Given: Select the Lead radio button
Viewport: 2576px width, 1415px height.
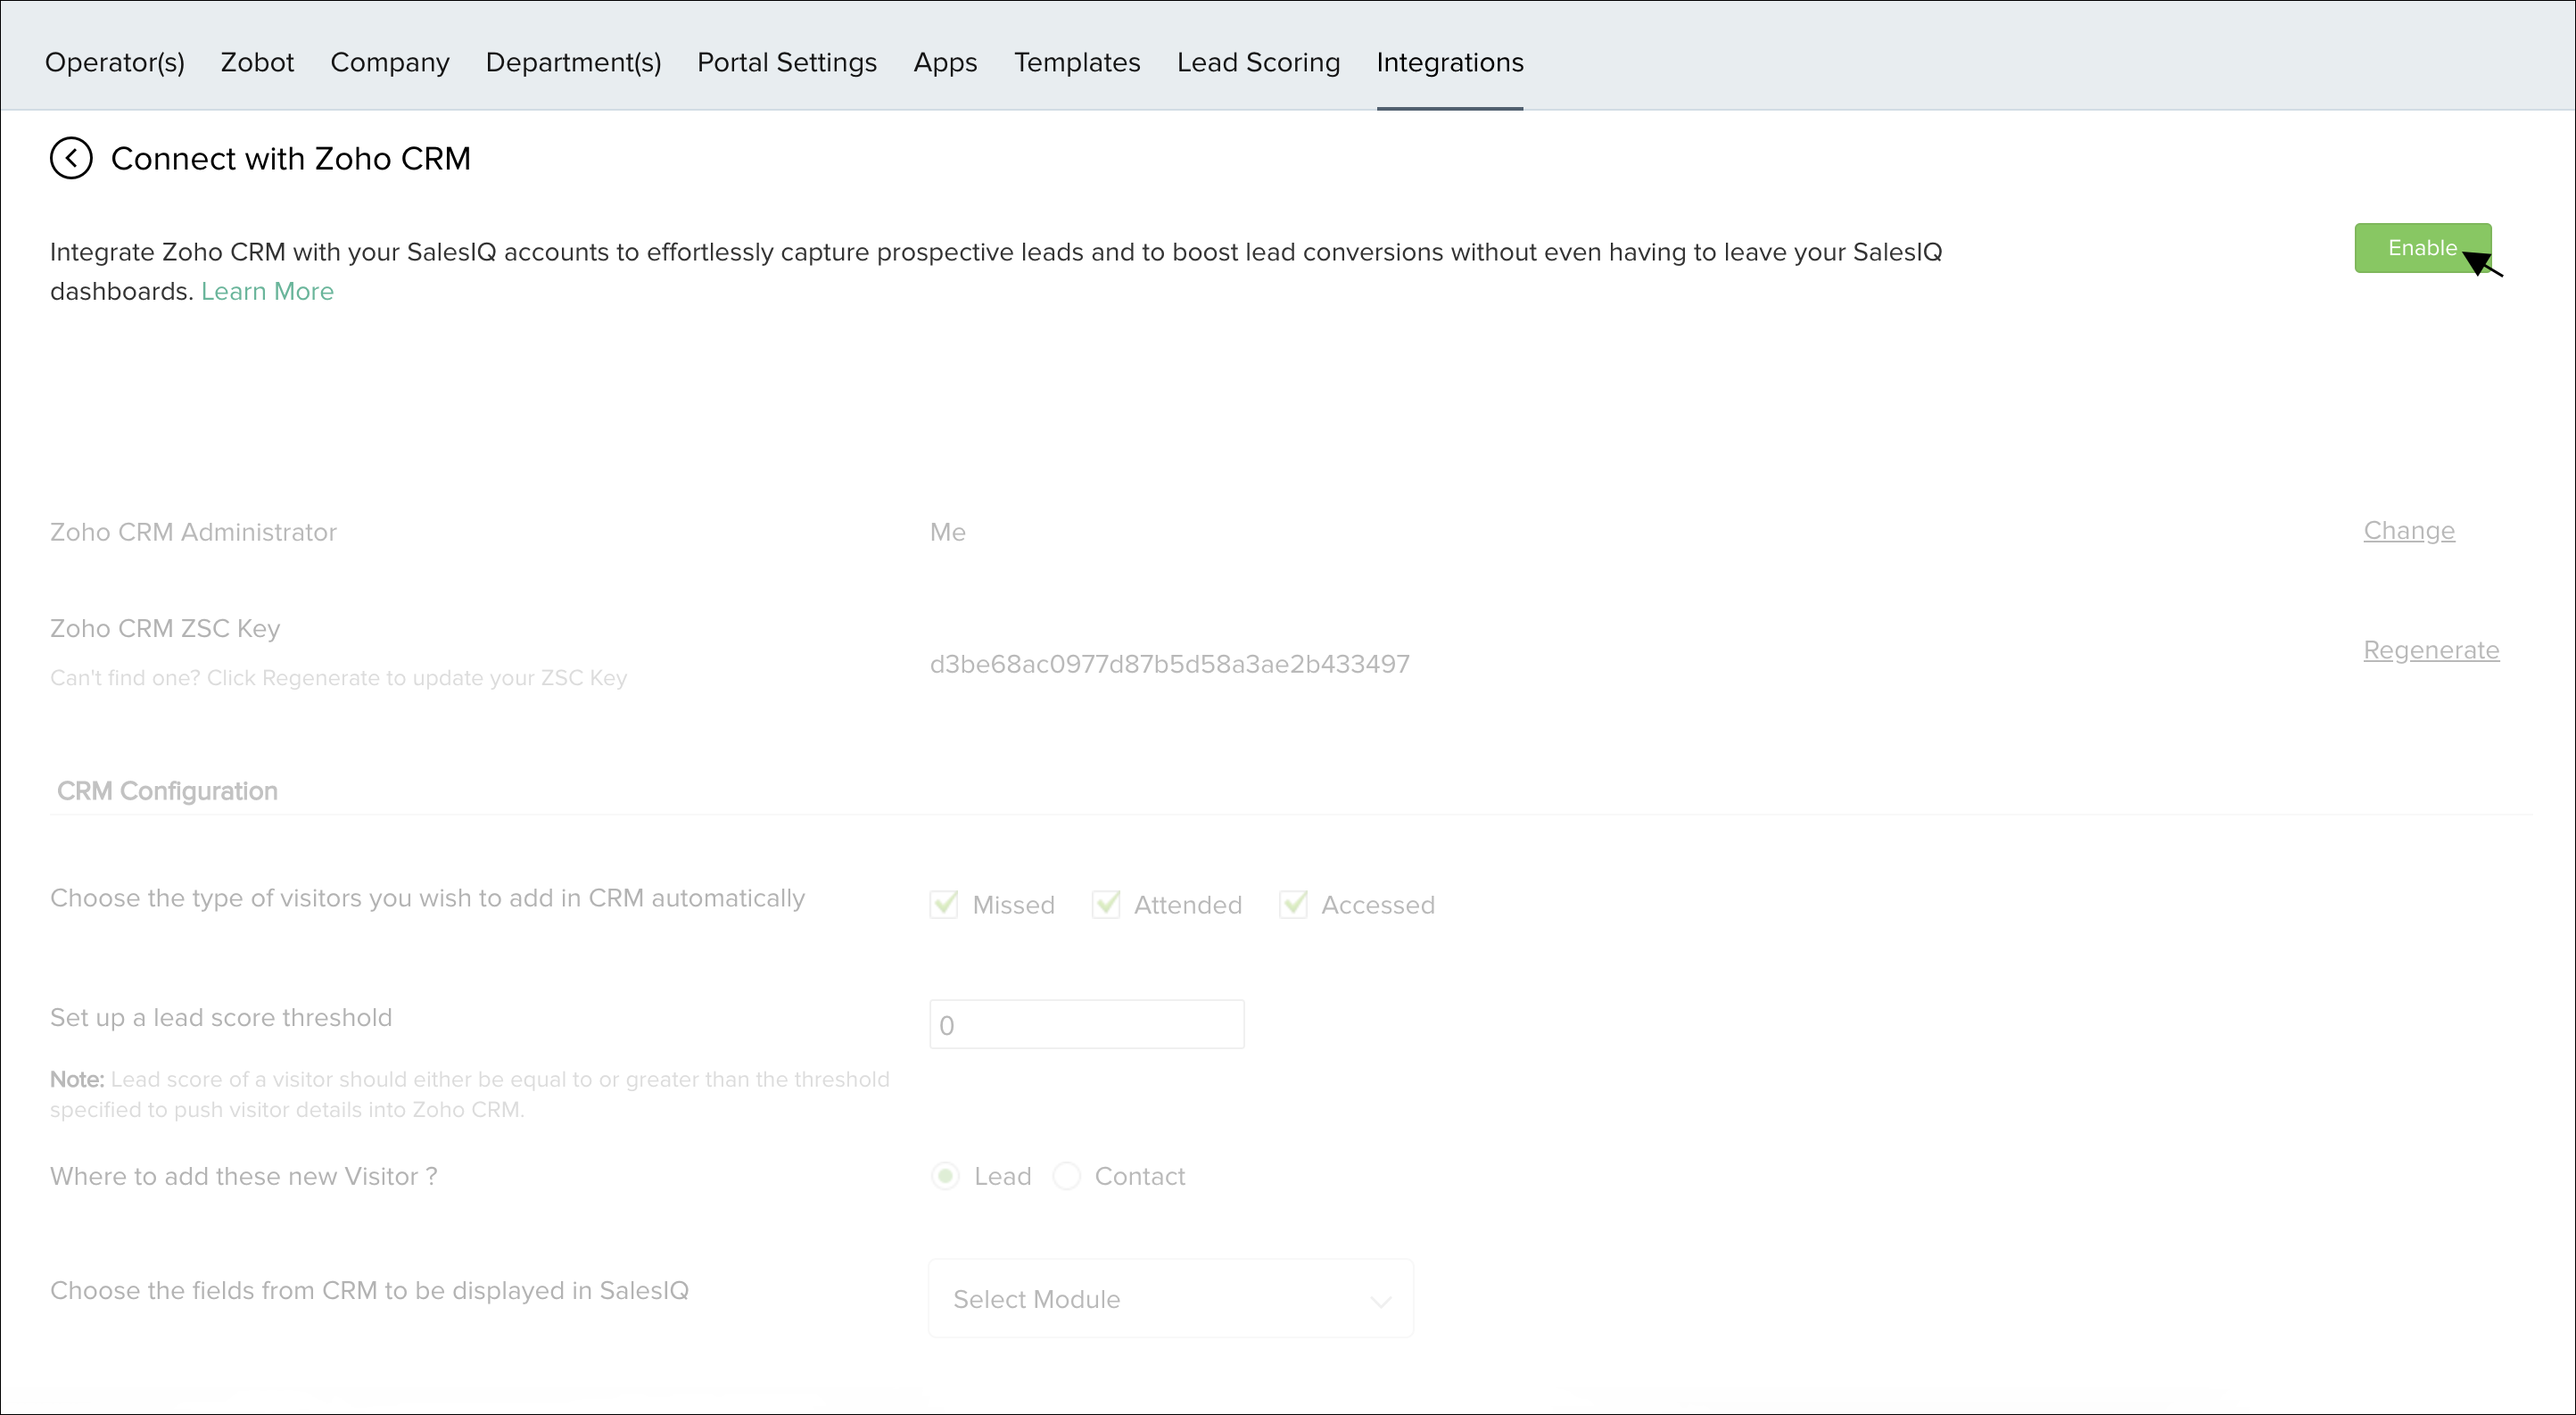Looking at the screenshot, I should click(945, 1176).
